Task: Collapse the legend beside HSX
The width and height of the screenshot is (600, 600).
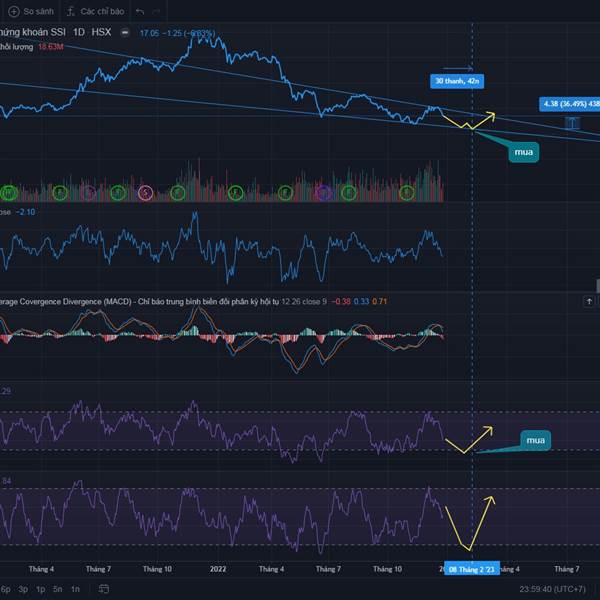Action: pyautogui.click(x=125, y=33)
